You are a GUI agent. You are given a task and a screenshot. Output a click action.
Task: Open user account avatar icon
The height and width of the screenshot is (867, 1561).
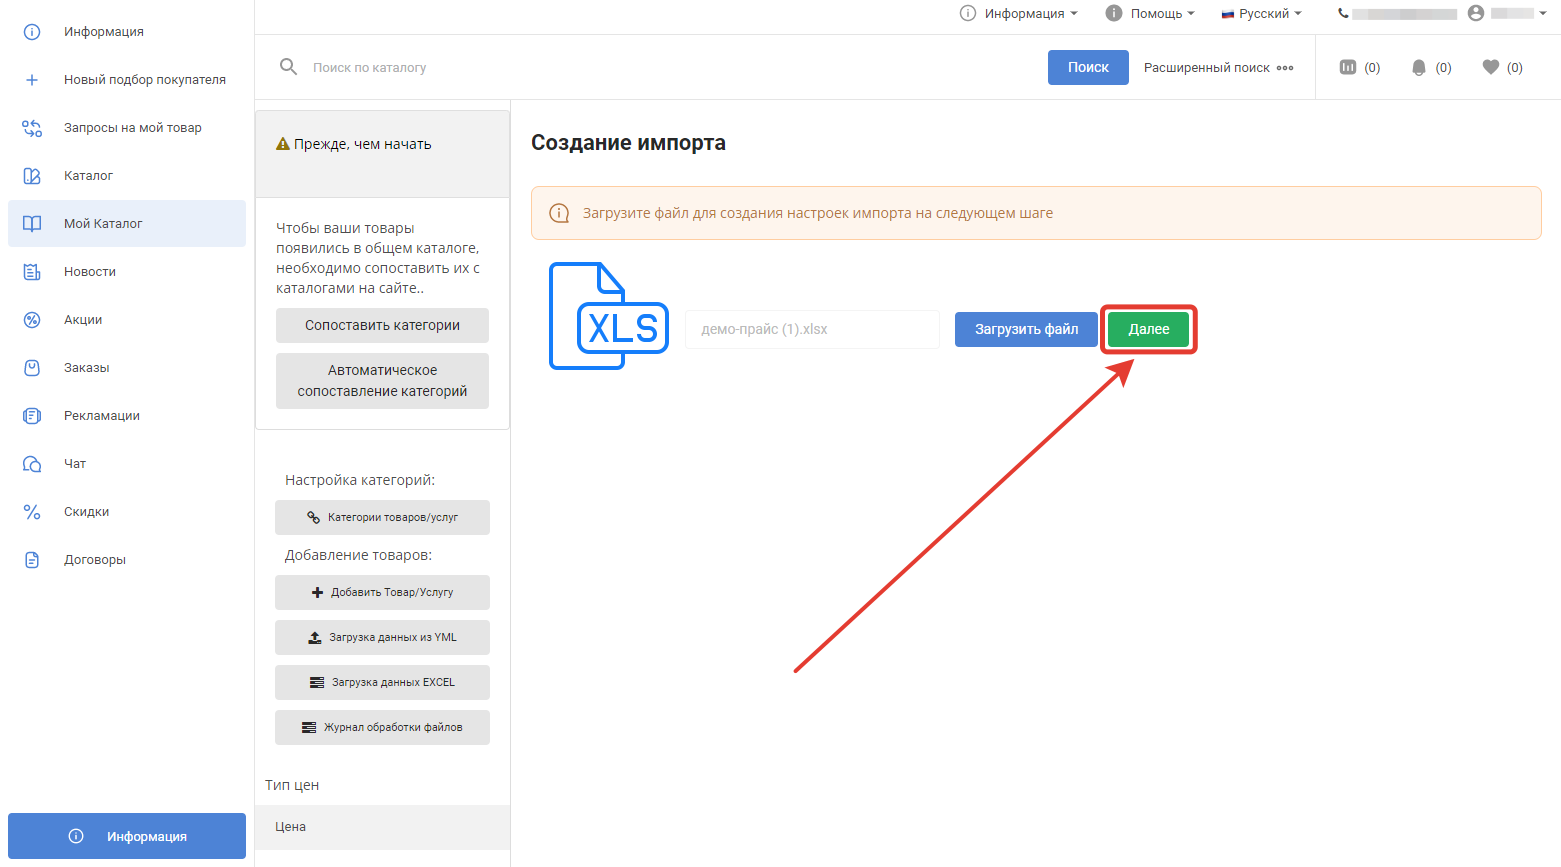click(1476, 13)
